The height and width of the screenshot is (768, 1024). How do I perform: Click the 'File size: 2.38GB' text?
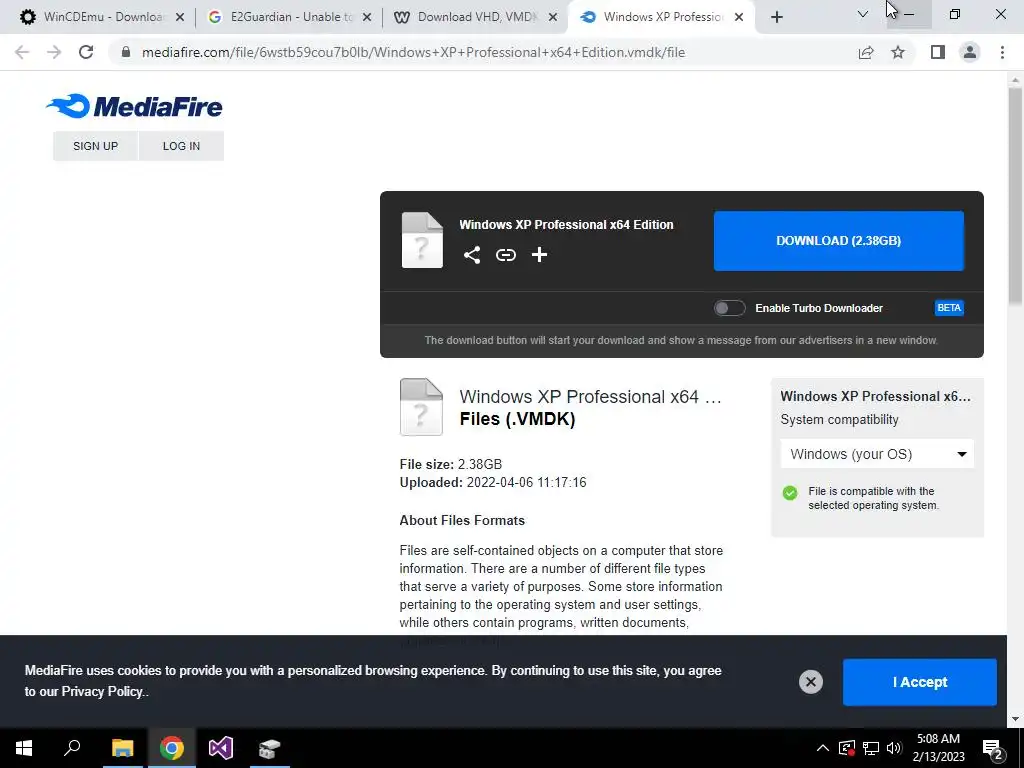coord(451,464)
